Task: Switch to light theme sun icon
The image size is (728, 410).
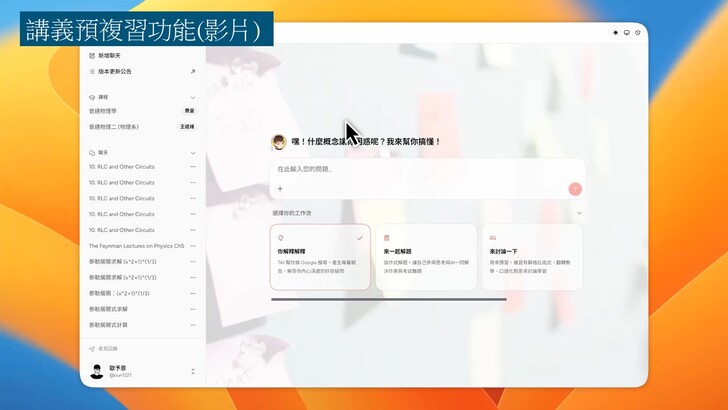Action: pos(616,33)
